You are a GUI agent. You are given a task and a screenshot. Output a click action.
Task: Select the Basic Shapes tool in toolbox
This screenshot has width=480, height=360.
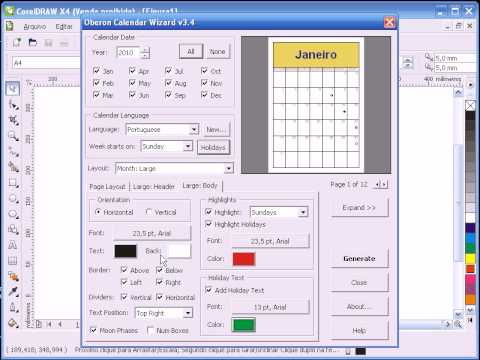pyautogui.click(x=13, y=230)
